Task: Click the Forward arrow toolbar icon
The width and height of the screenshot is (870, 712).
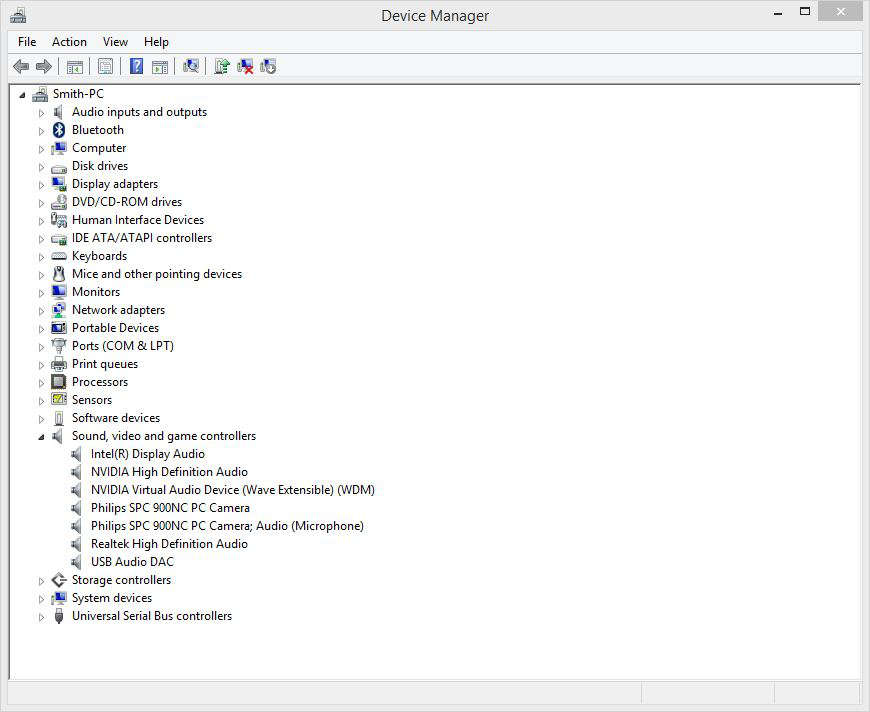Action: click(x=43, y=67)
